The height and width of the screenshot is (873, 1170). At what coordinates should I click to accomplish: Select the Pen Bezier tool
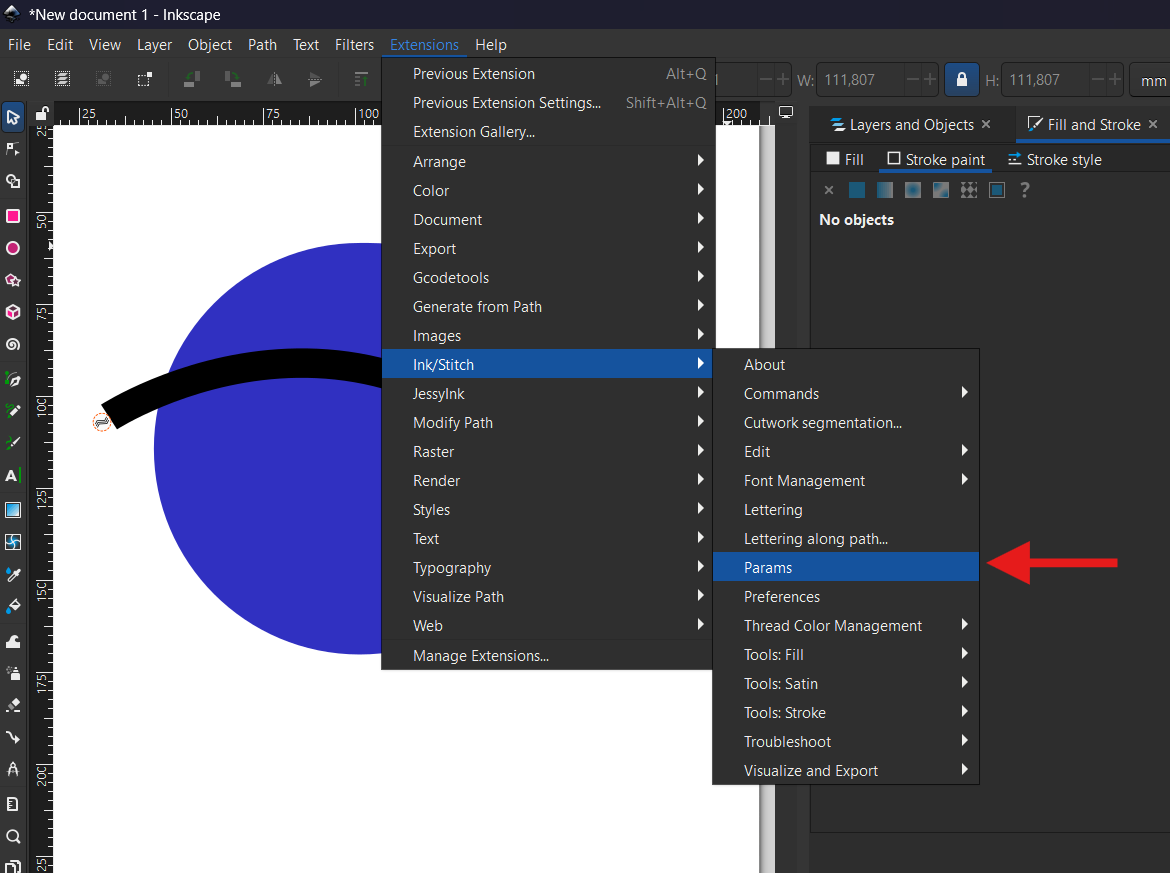[x=13, y=379]
